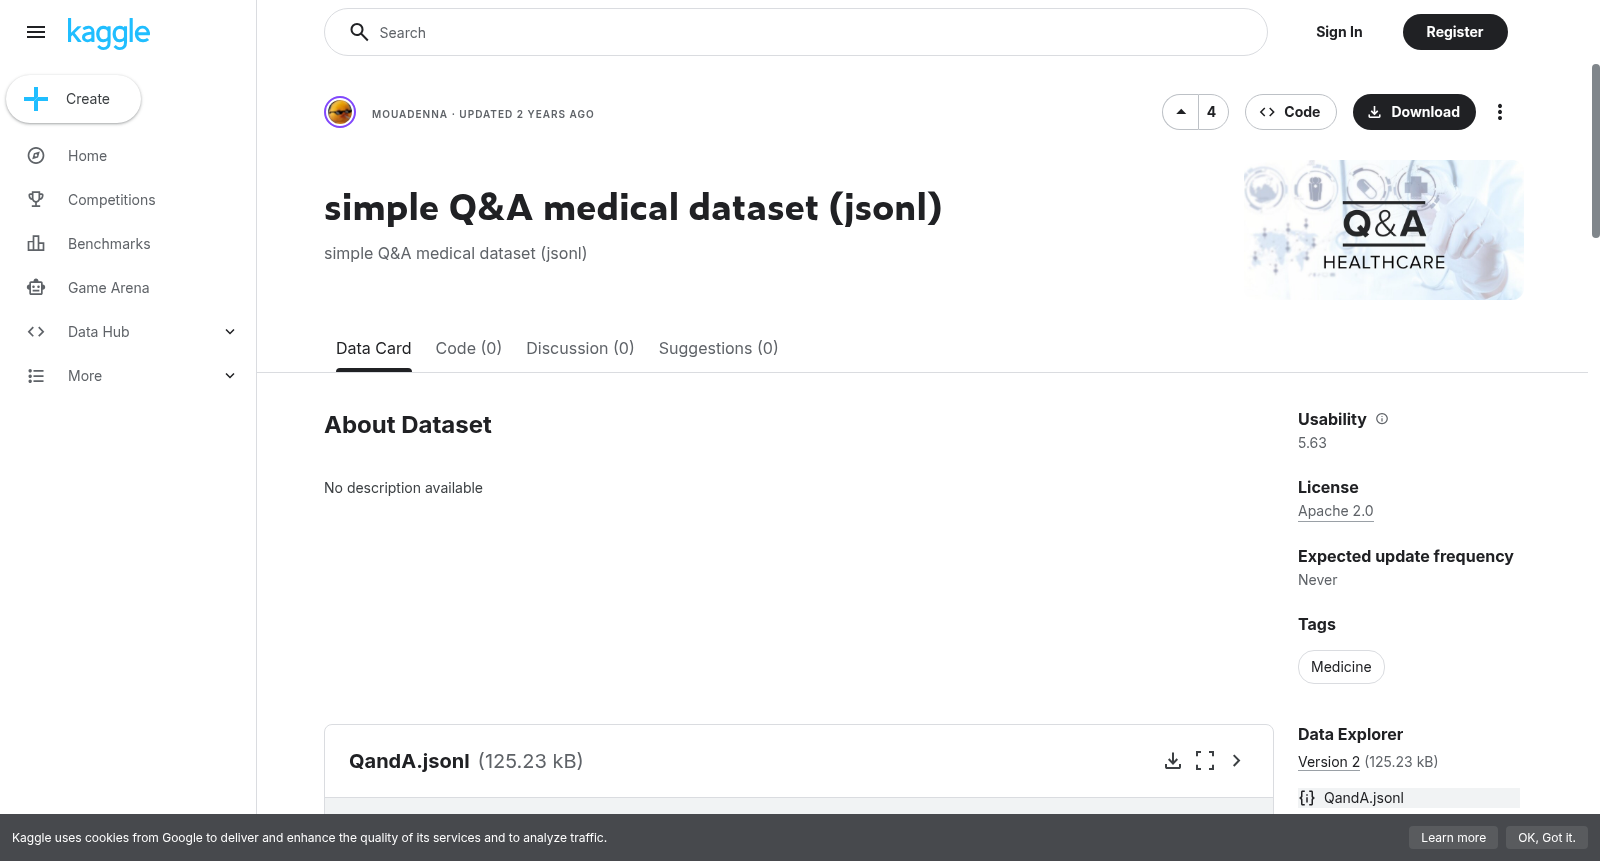1600x861 pixels.
Task: Open MOUADENNA's profile avatar
Action: (x=340, y=112)
